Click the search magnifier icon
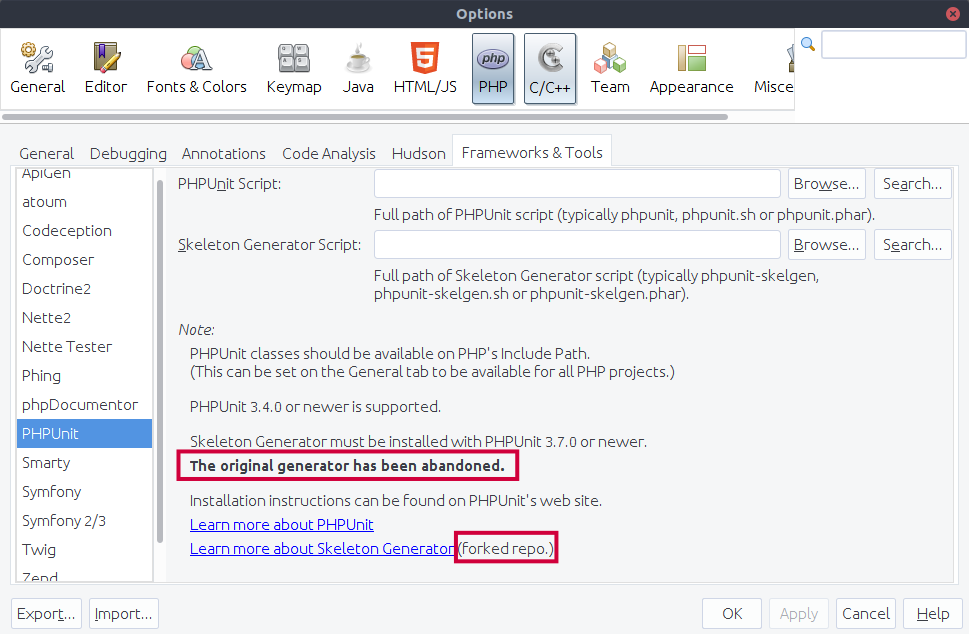The width and height of the screenshot is (969, 634). [x=808, y=44]
